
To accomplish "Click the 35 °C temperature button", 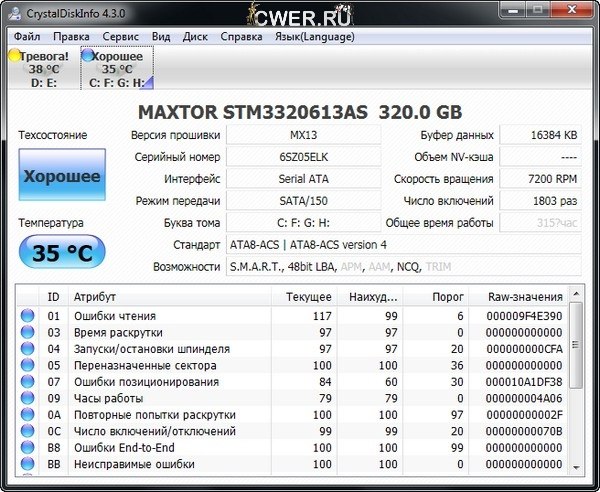I will [x=61, y=253].
